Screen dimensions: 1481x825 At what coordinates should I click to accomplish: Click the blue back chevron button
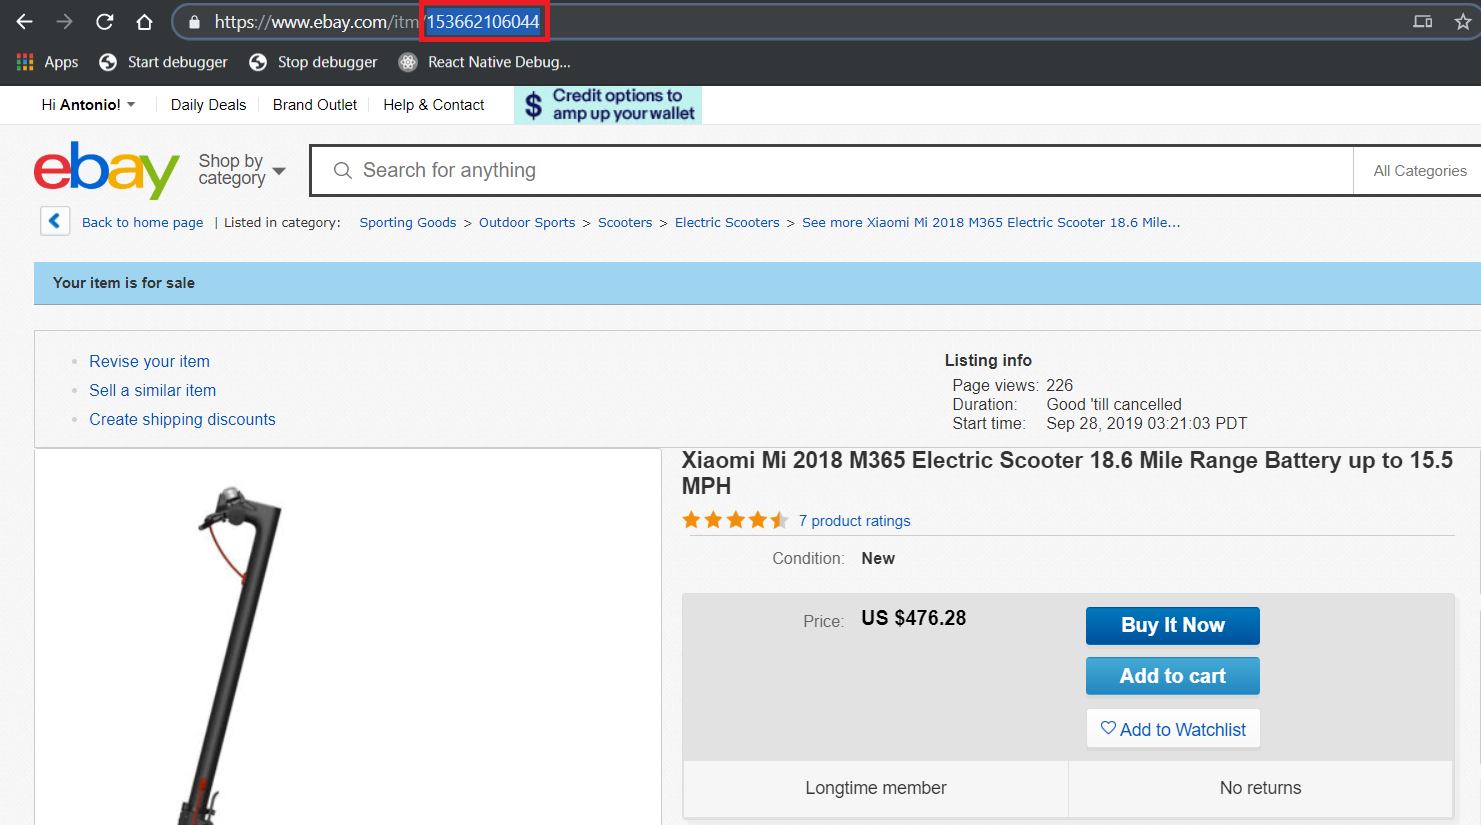(55, 221)
